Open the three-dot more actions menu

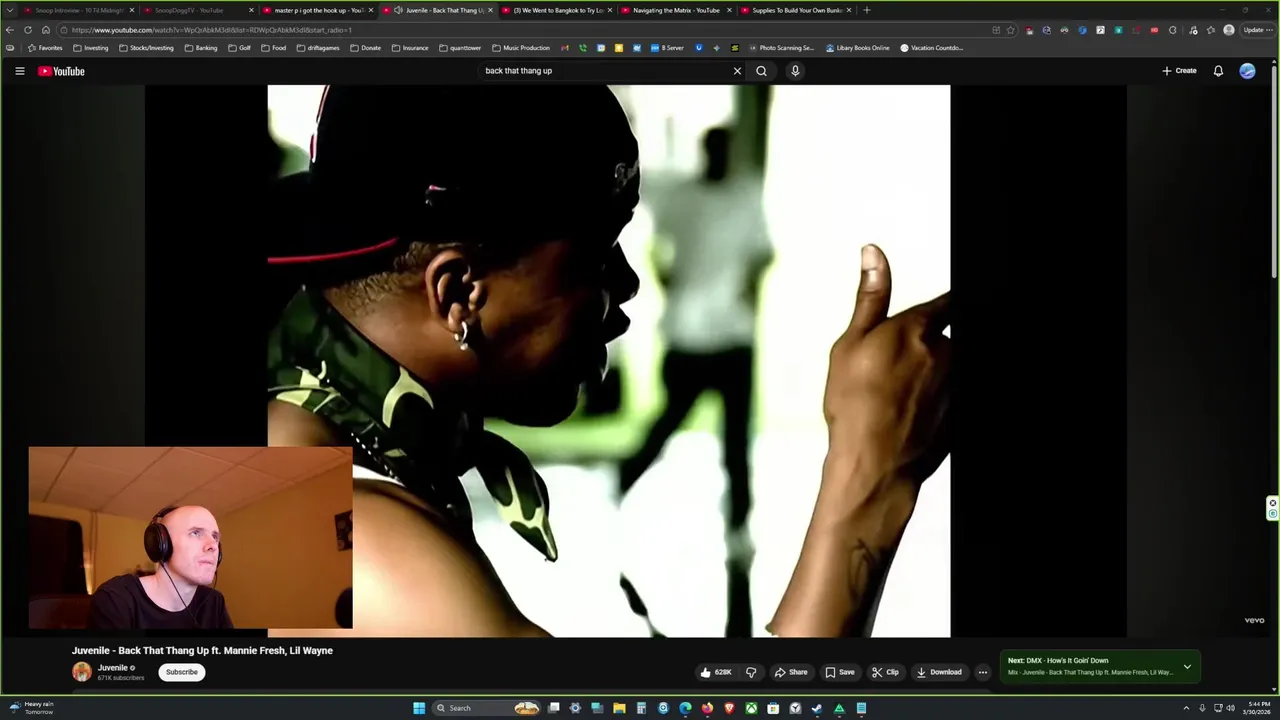point(983,672)
